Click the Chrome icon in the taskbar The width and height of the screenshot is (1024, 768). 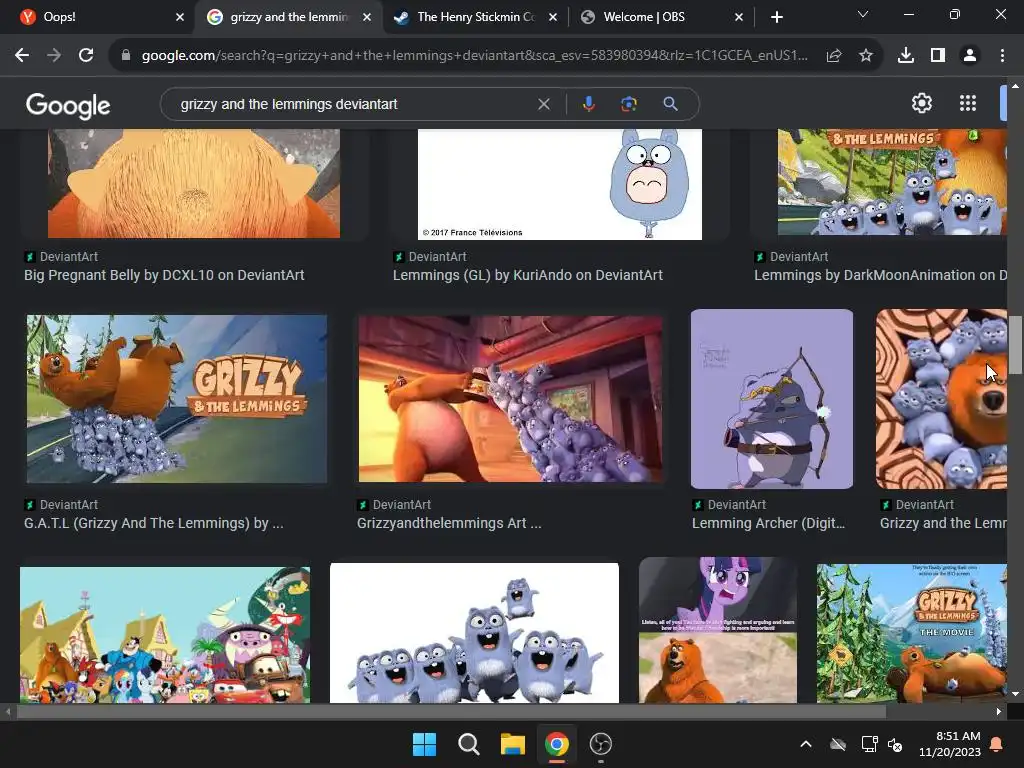556,744
